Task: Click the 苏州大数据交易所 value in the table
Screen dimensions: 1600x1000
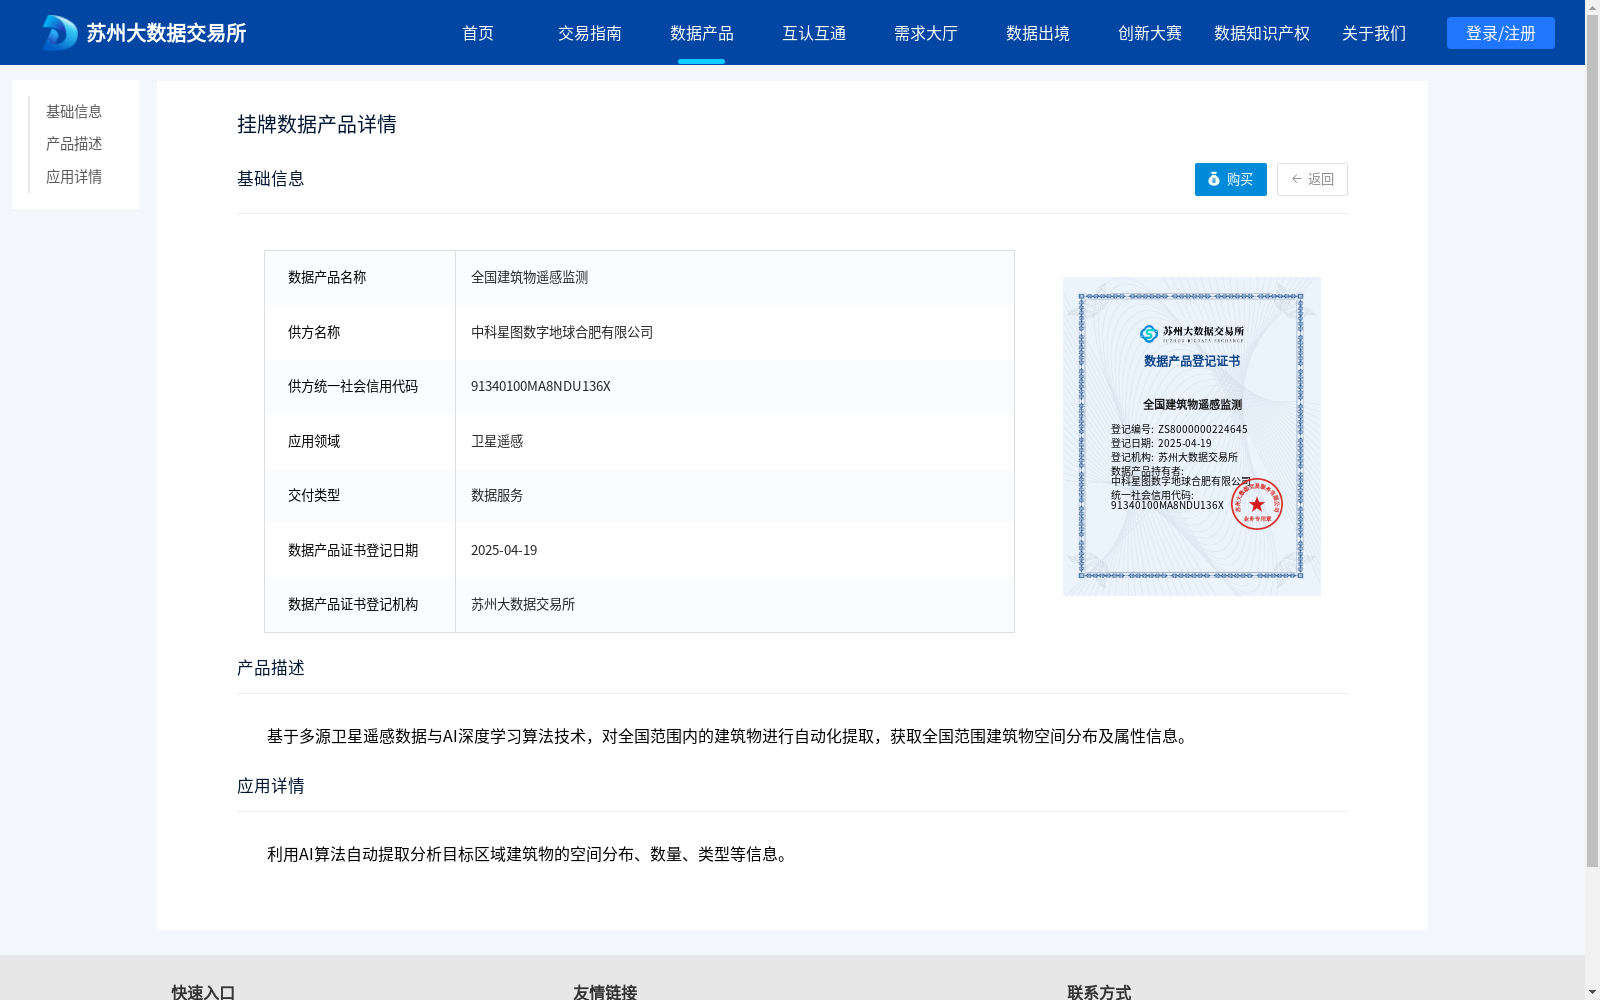Action: click(523, 604)
